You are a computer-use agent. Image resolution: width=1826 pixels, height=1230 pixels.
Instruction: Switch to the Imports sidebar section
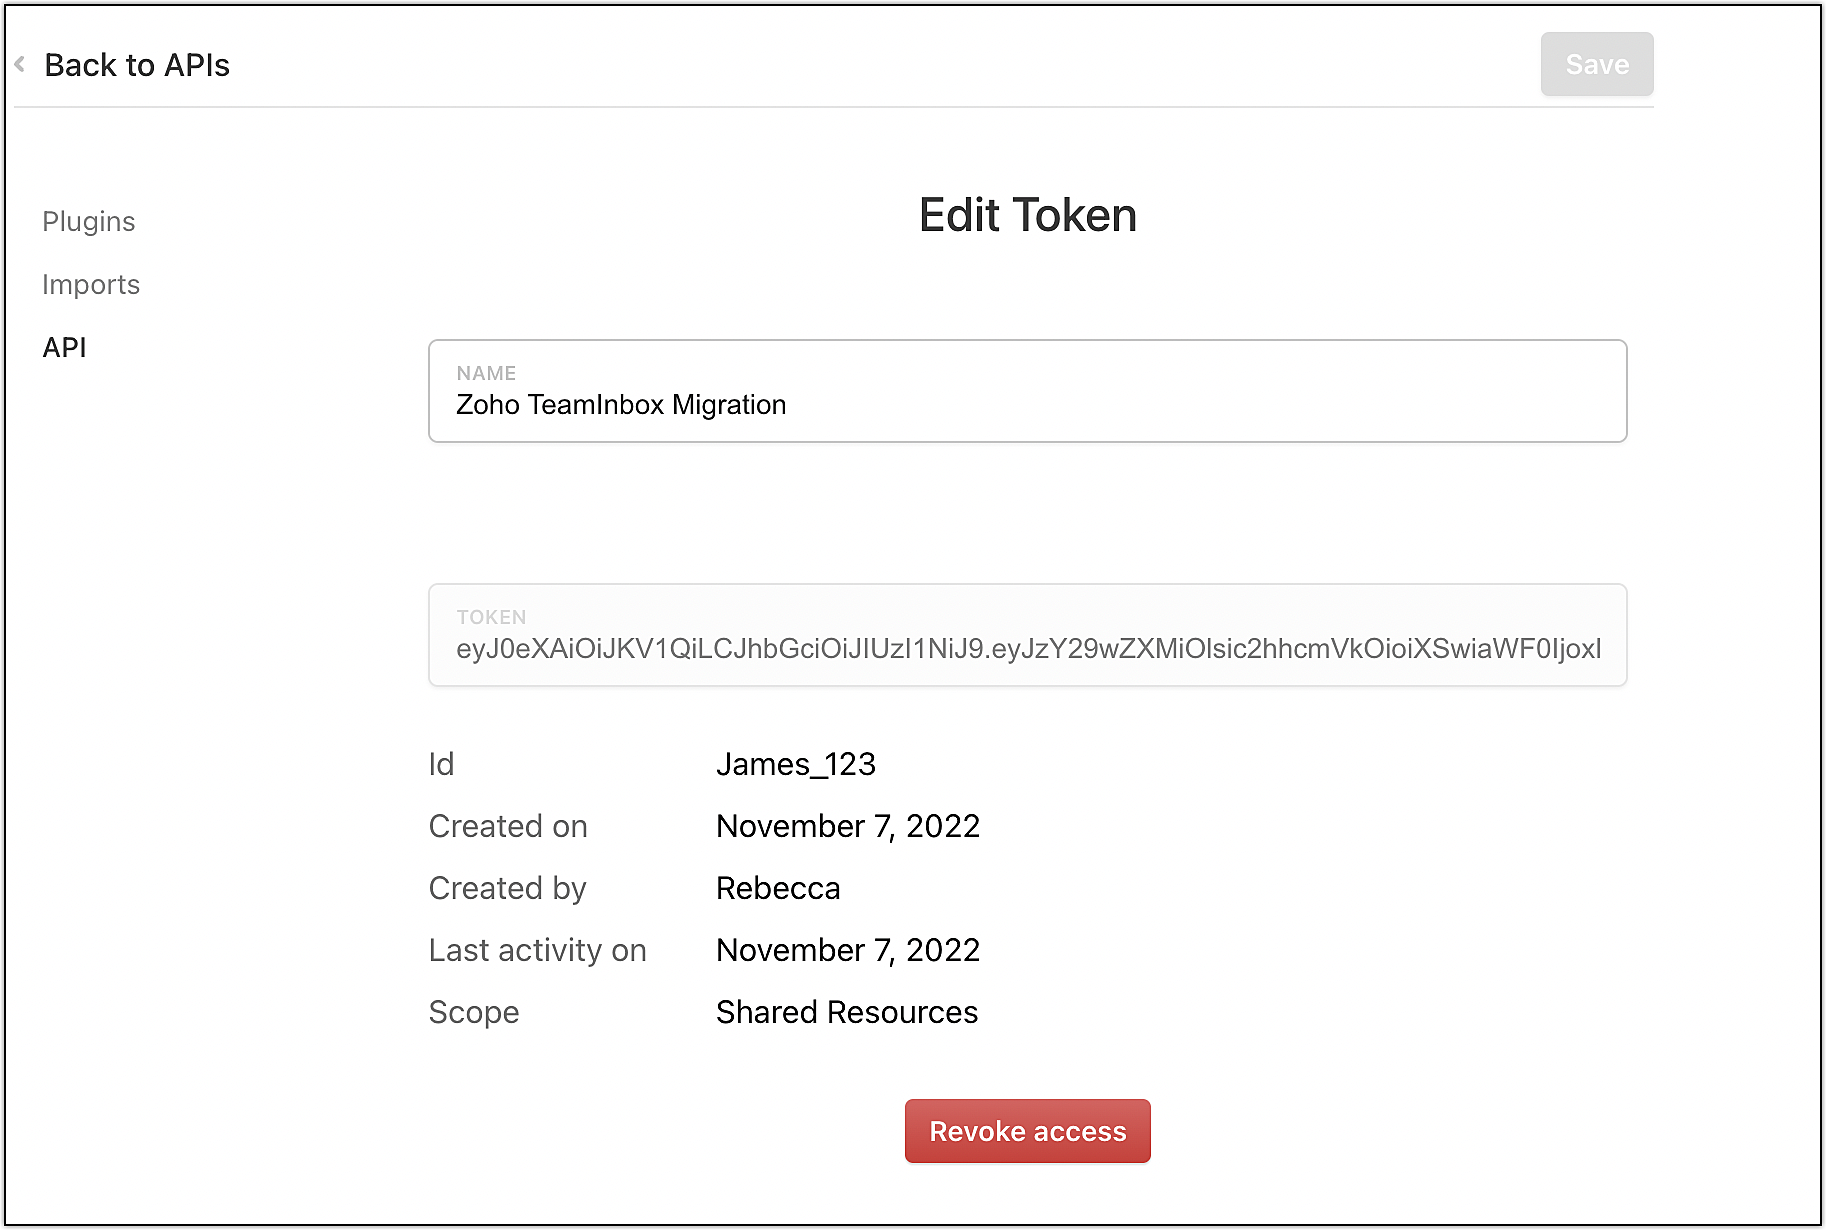[x=91, y=285]
